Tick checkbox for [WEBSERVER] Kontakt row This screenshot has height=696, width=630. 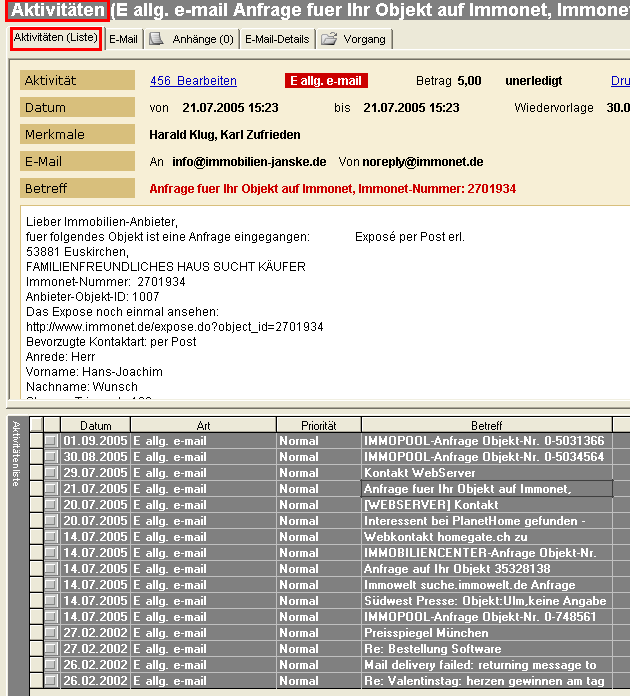tap(51, 505)
